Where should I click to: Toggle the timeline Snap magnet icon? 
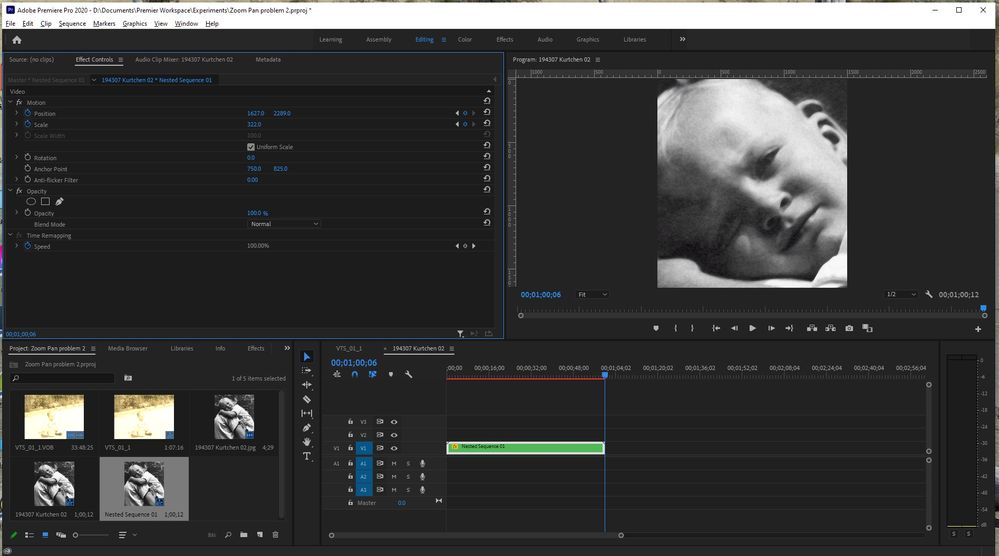click(x=354, y=374)
